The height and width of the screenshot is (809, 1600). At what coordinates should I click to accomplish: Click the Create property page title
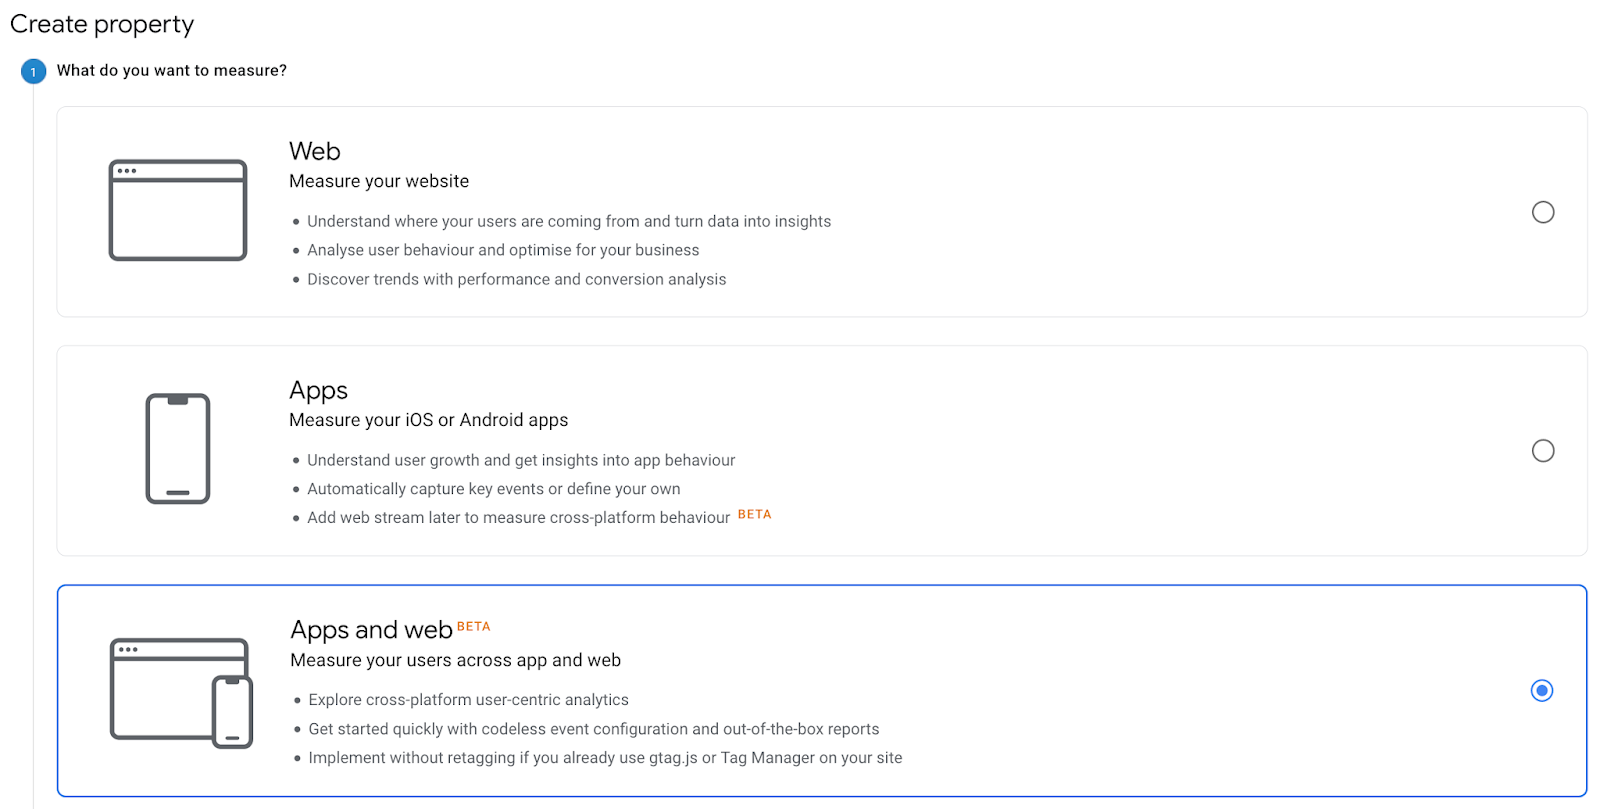coord(102,24)
